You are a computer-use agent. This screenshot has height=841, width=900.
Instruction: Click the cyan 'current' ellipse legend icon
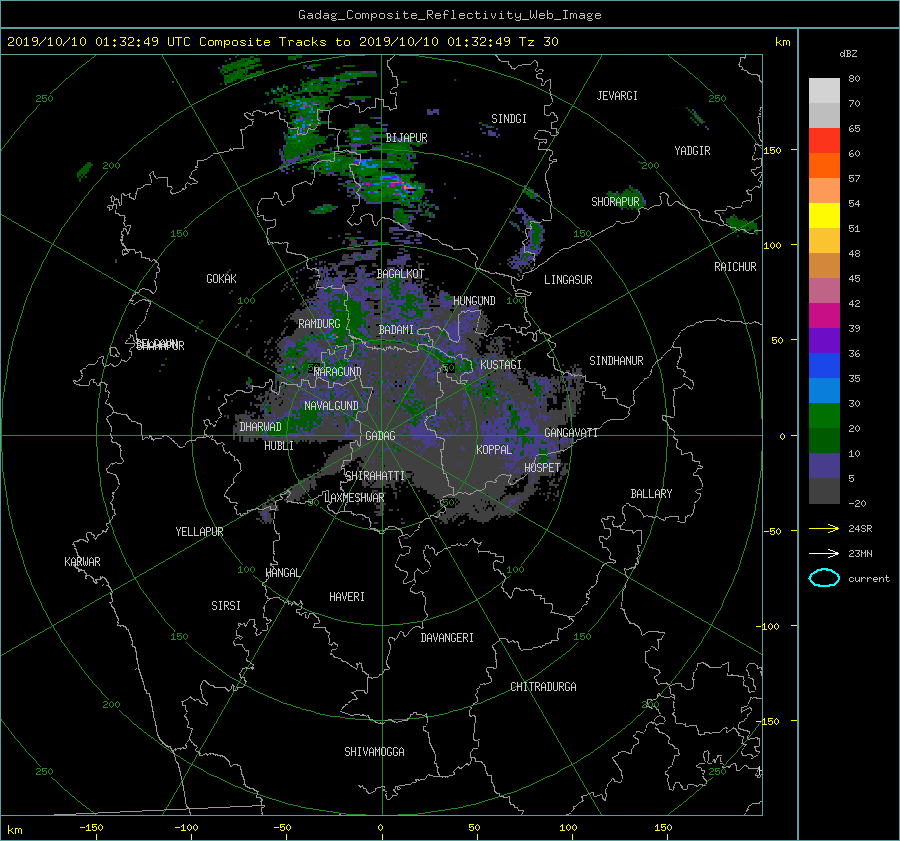824,578
